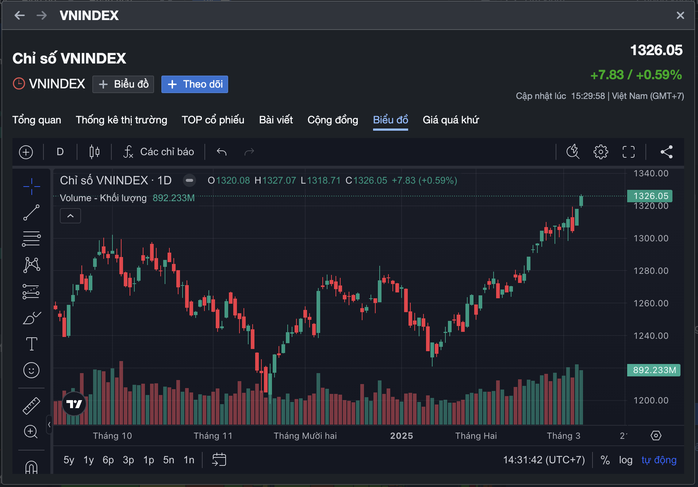This screenshot has width=698, height=487.
Task: Click the 892.233M volume axis label
Action: 653,370
